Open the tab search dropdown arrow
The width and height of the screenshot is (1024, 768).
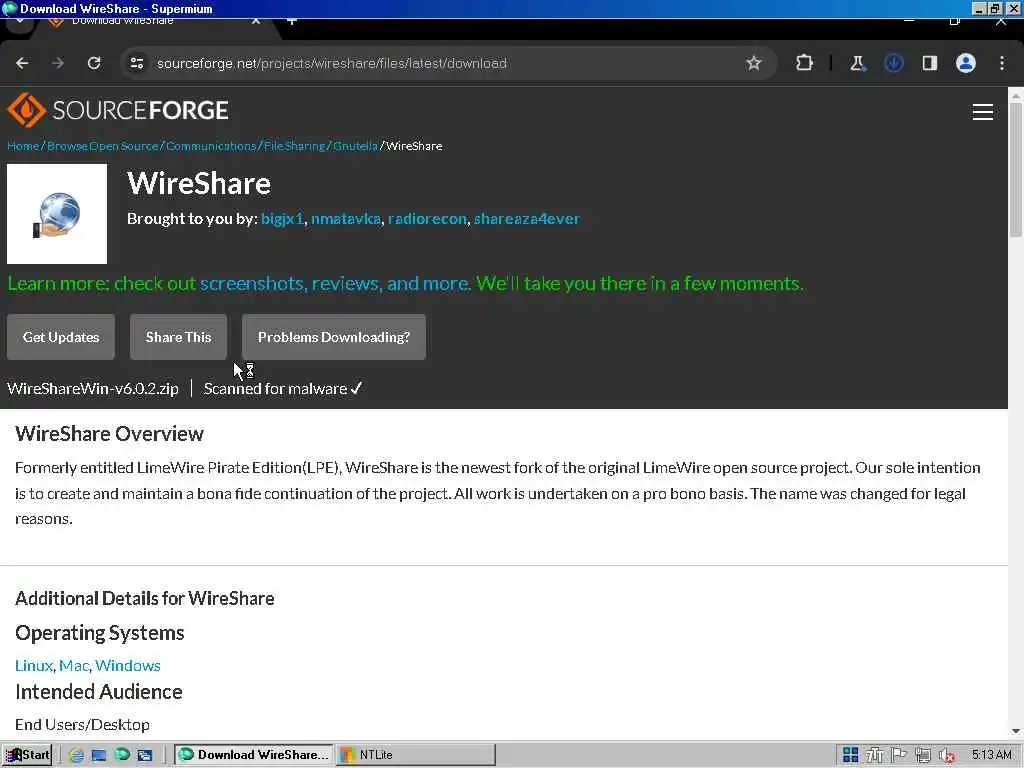pyautogui.click(x=20, y=21)
